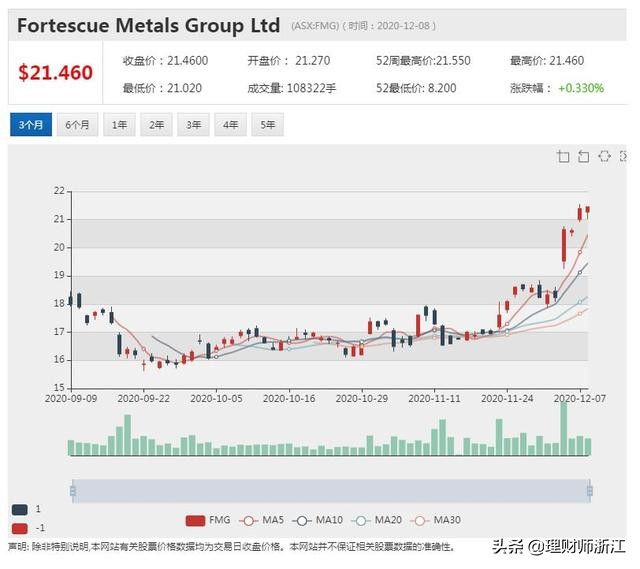The width and height of the screenshot is (640, 569).
Task: Select the 3个月 time range tab
Action: [31, 124]
